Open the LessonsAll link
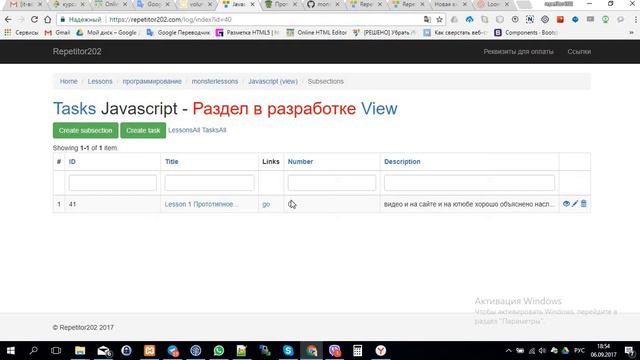The height and width of the screenshot is (360, 640). [x=184, y=130]
